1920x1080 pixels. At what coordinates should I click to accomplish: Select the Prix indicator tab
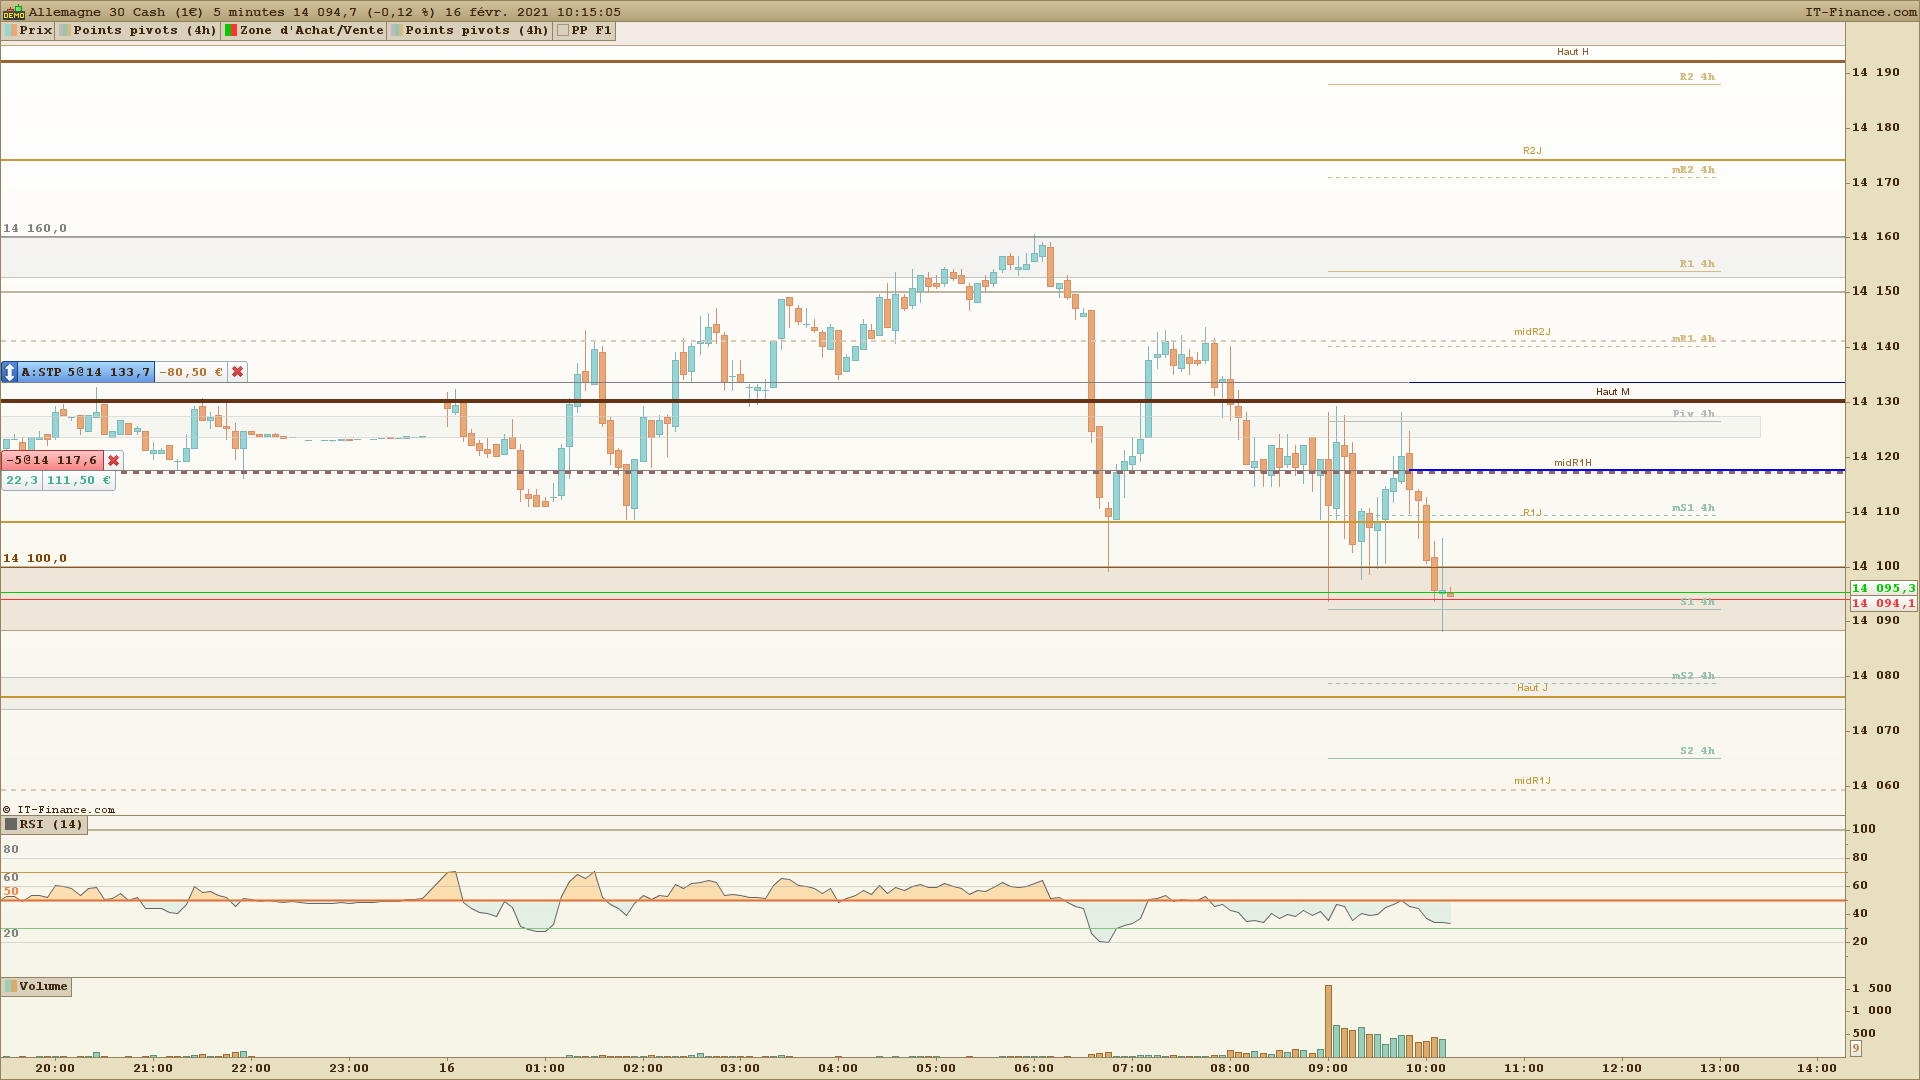click(x=36, y=31)
